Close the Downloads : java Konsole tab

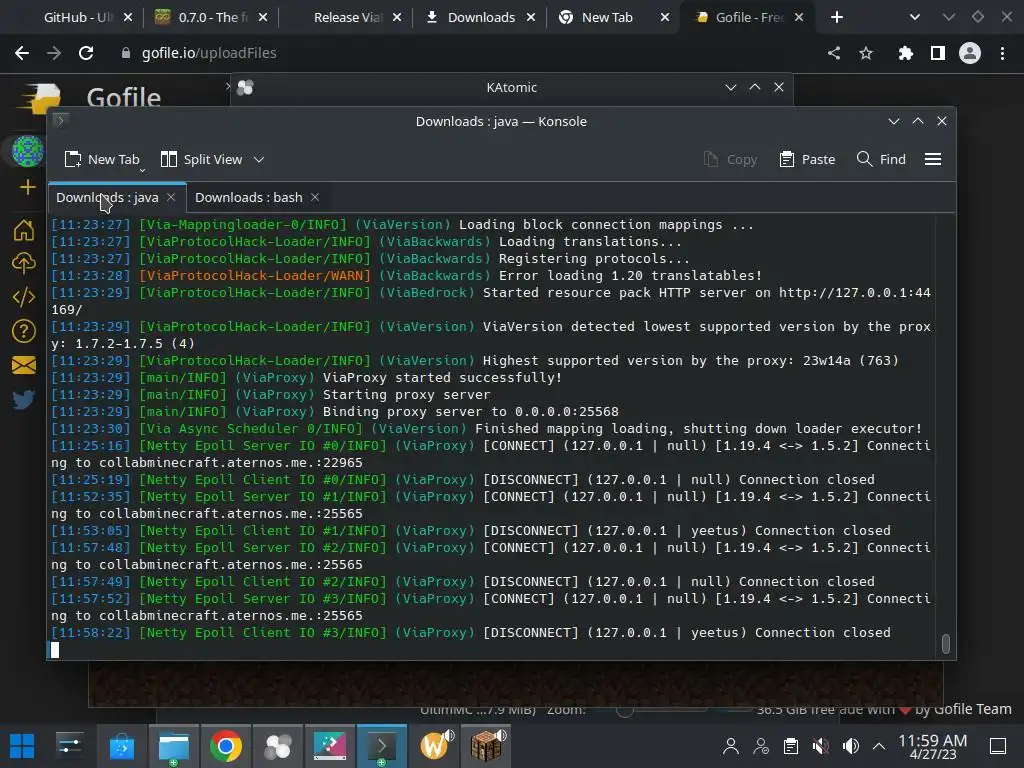tap(171, 197)
